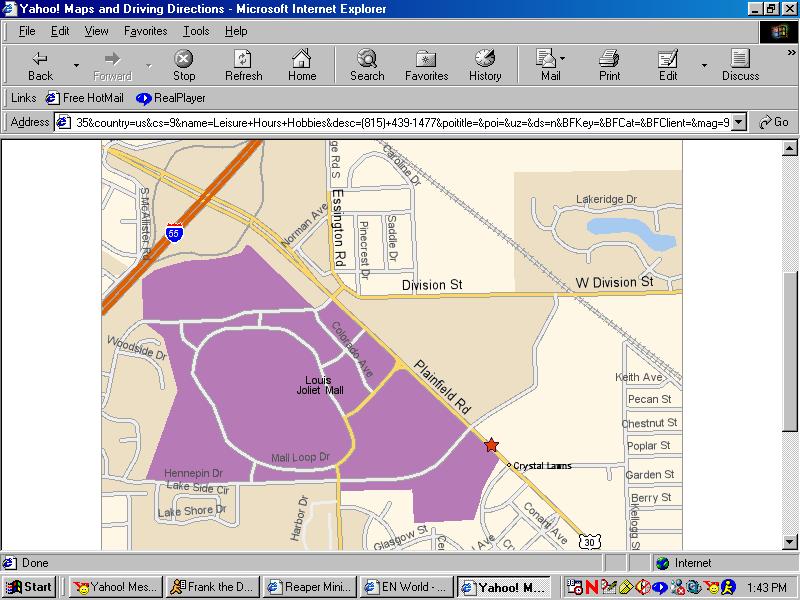Screen dimensions: 800x600
Task: Stop the page from loading
Action: tap(184, 66)
